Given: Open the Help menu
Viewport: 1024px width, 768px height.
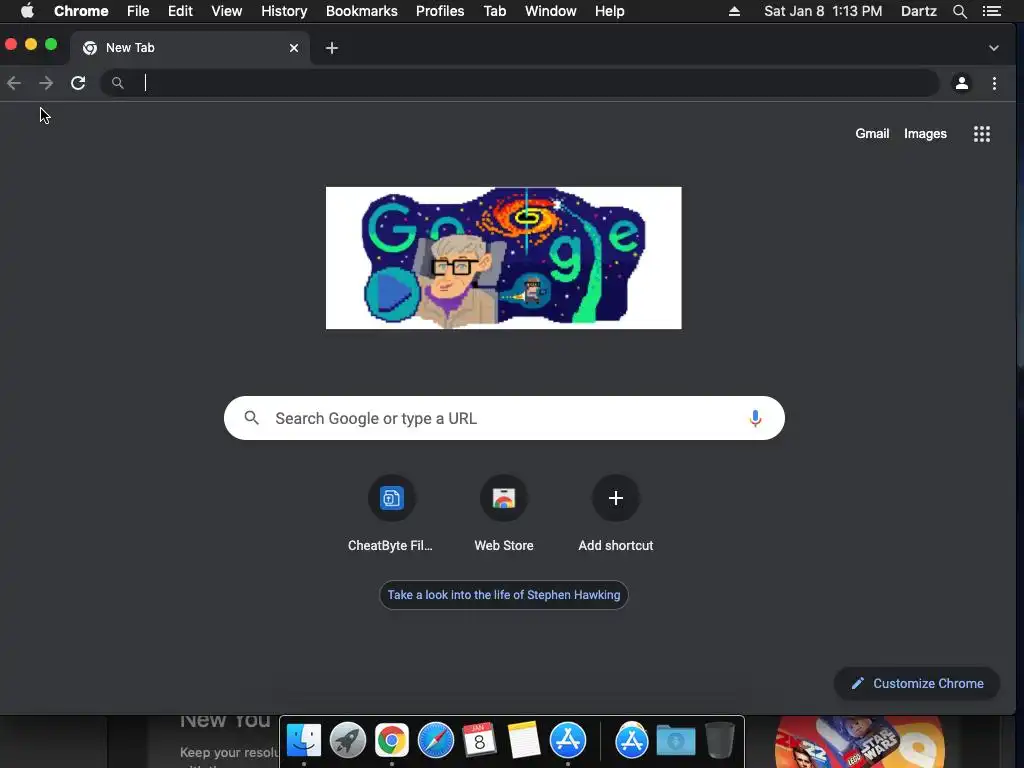Looking at the screenshot, I should [x=609, y=11].
